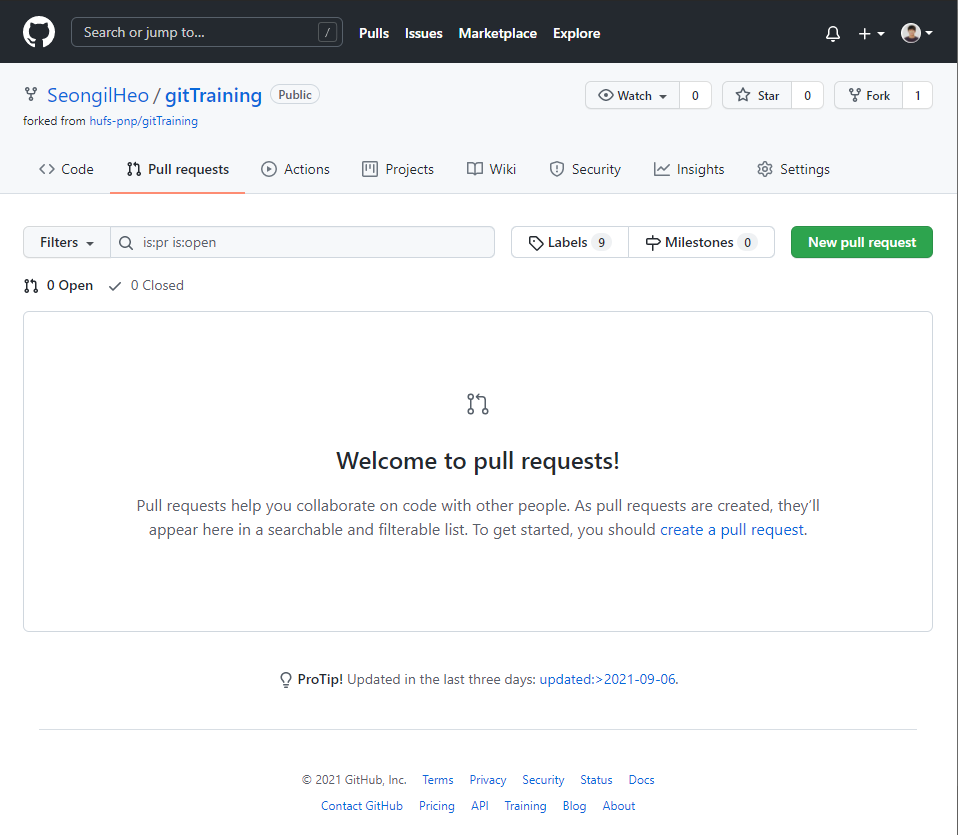Select the Pull requests tab

(178, 169)
